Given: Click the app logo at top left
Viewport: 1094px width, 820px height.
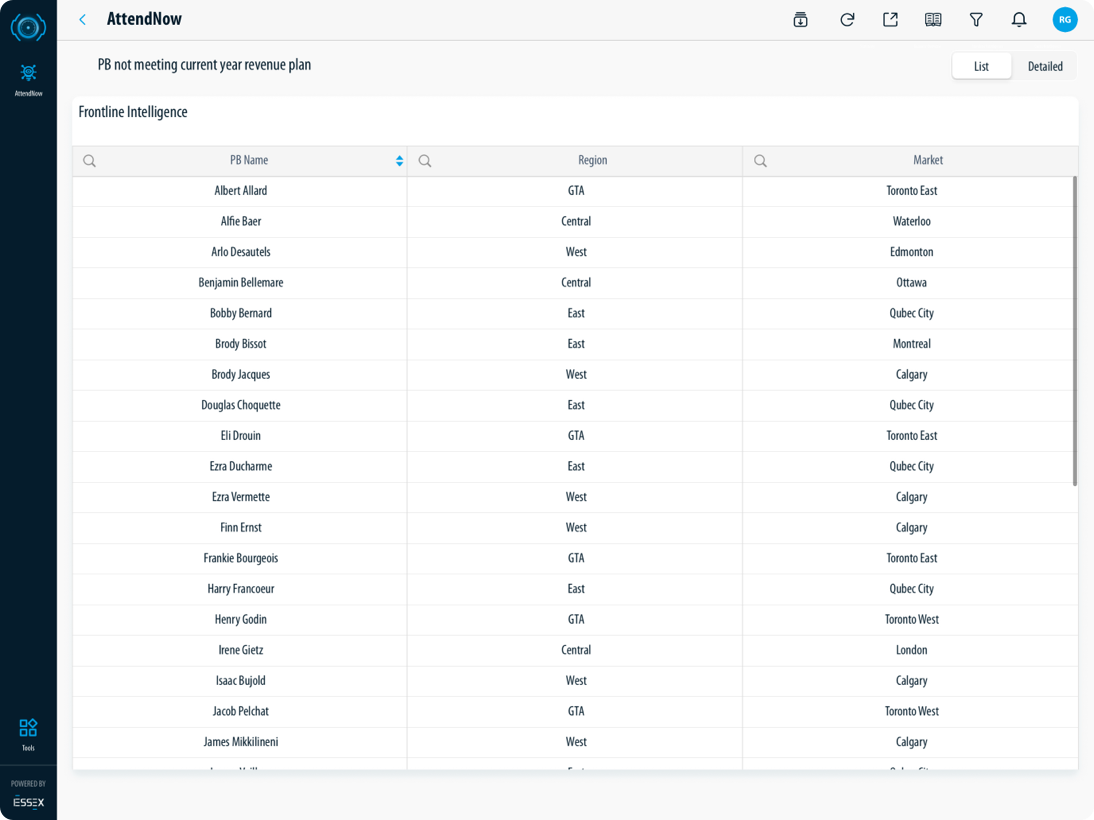Looking at the screenshot, I should click(x=28, y=27).
